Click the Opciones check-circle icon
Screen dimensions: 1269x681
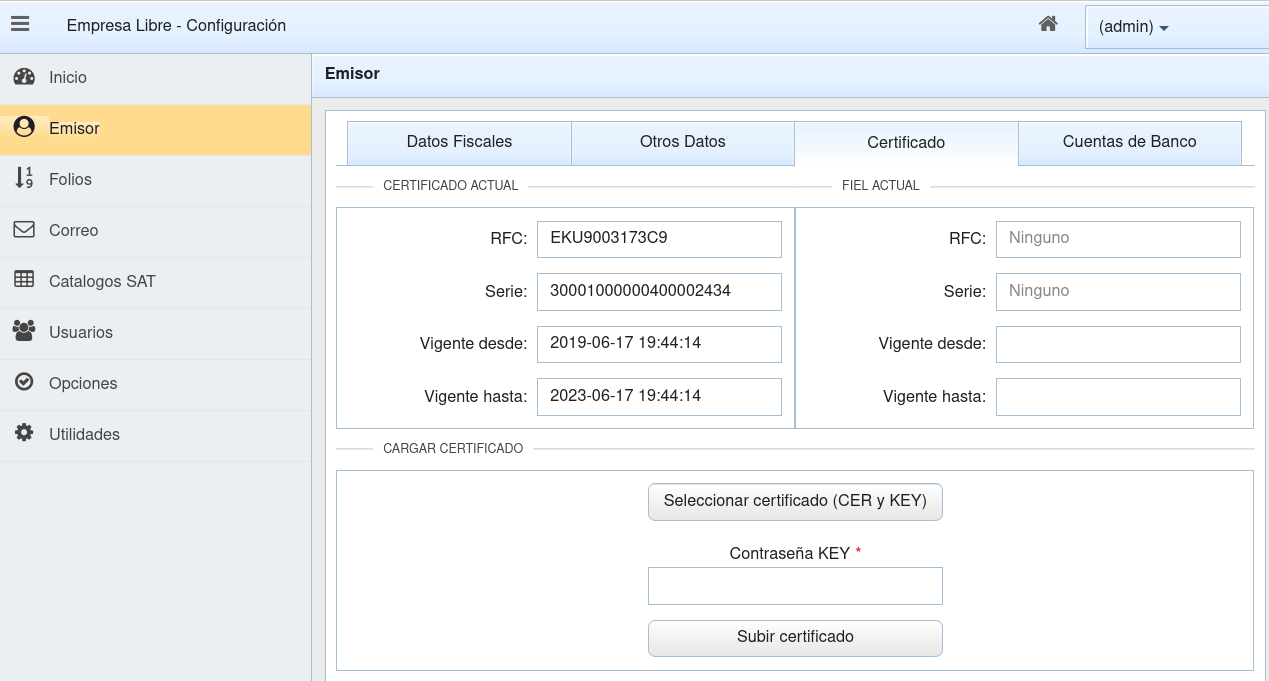point(24,383)
